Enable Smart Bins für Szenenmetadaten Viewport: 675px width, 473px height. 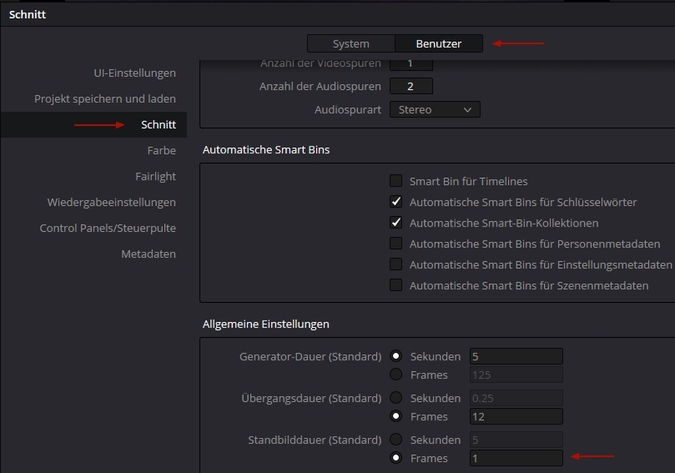396,286
